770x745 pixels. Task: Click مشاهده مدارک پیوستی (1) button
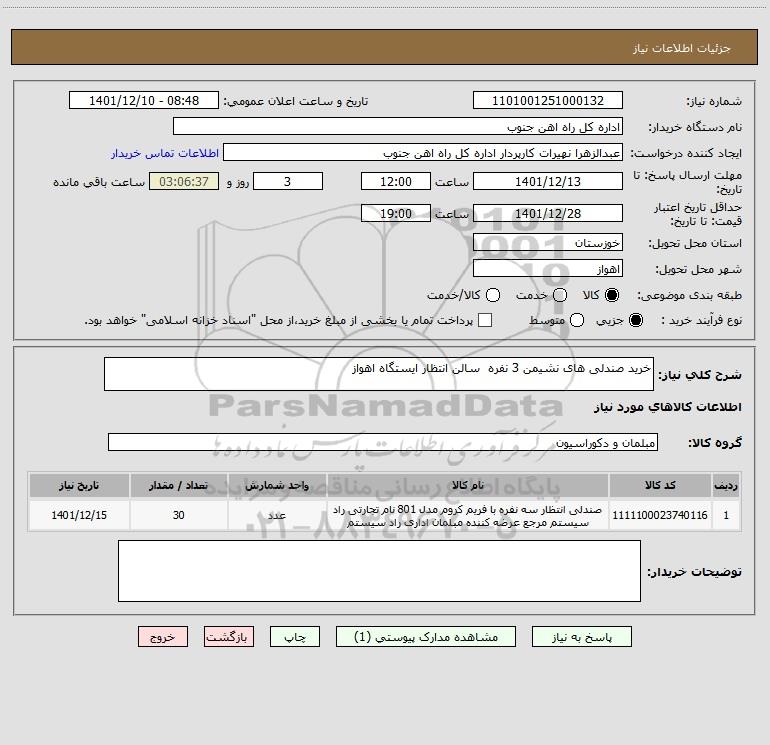point(426,637)
